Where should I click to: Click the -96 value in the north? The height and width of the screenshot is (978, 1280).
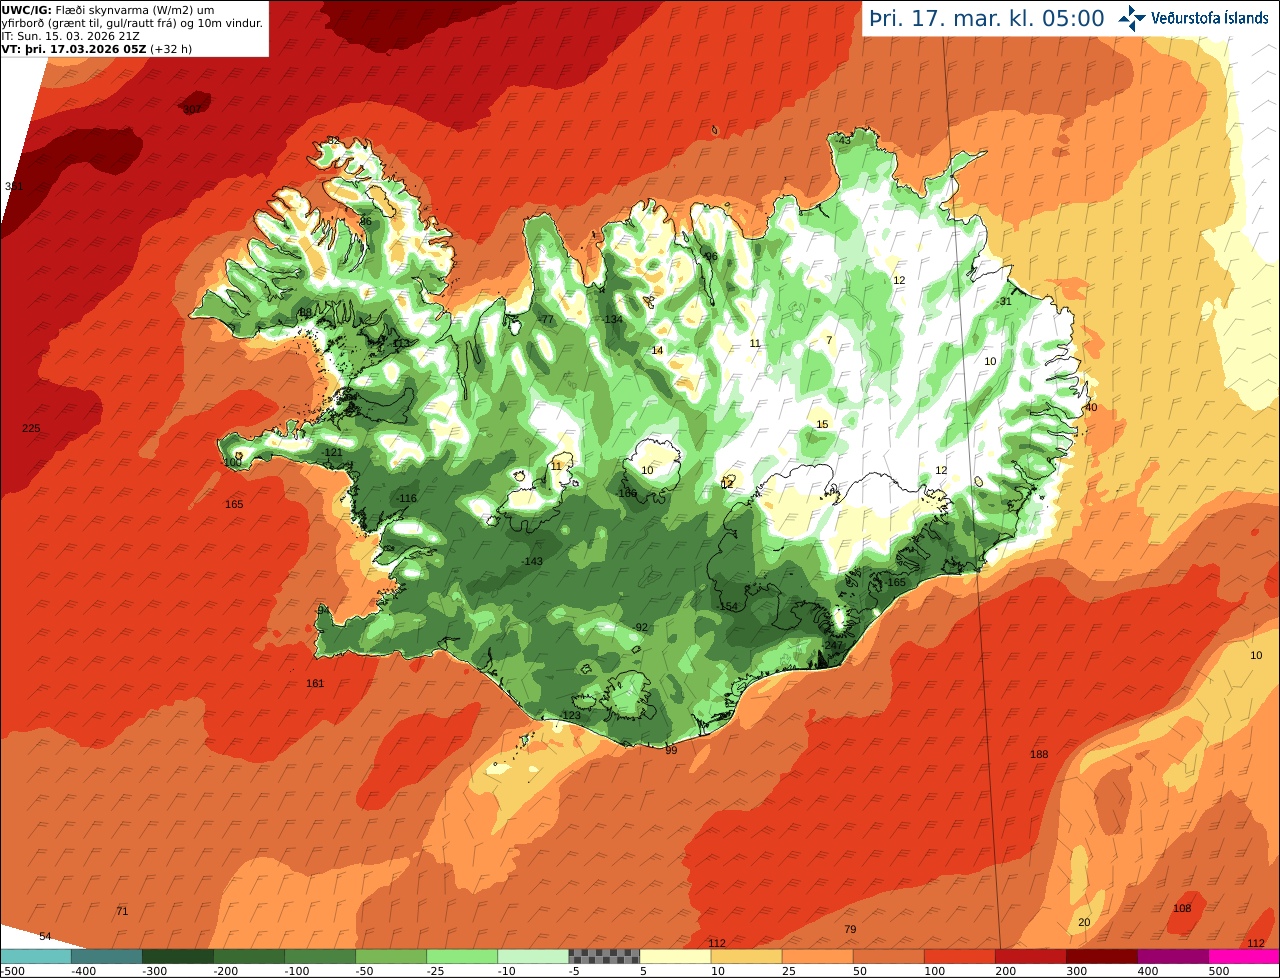(x=710, y=256)
